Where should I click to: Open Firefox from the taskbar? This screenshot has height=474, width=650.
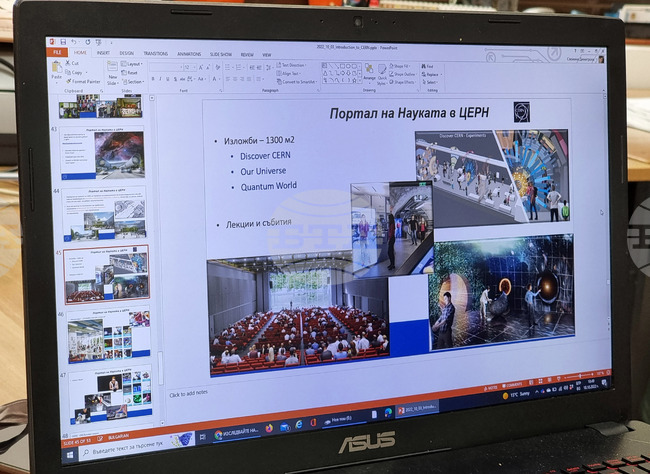point(269,428)
